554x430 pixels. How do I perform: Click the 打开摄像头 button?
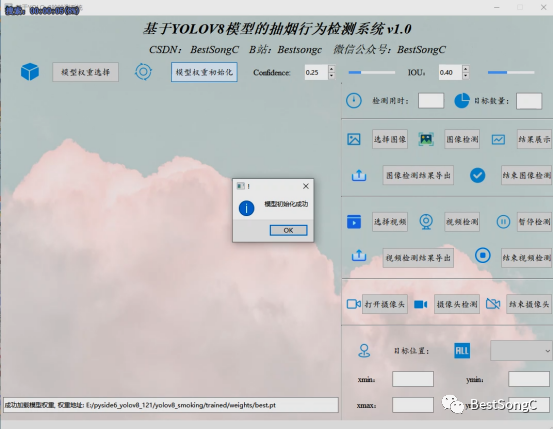[x=385, y=304]
